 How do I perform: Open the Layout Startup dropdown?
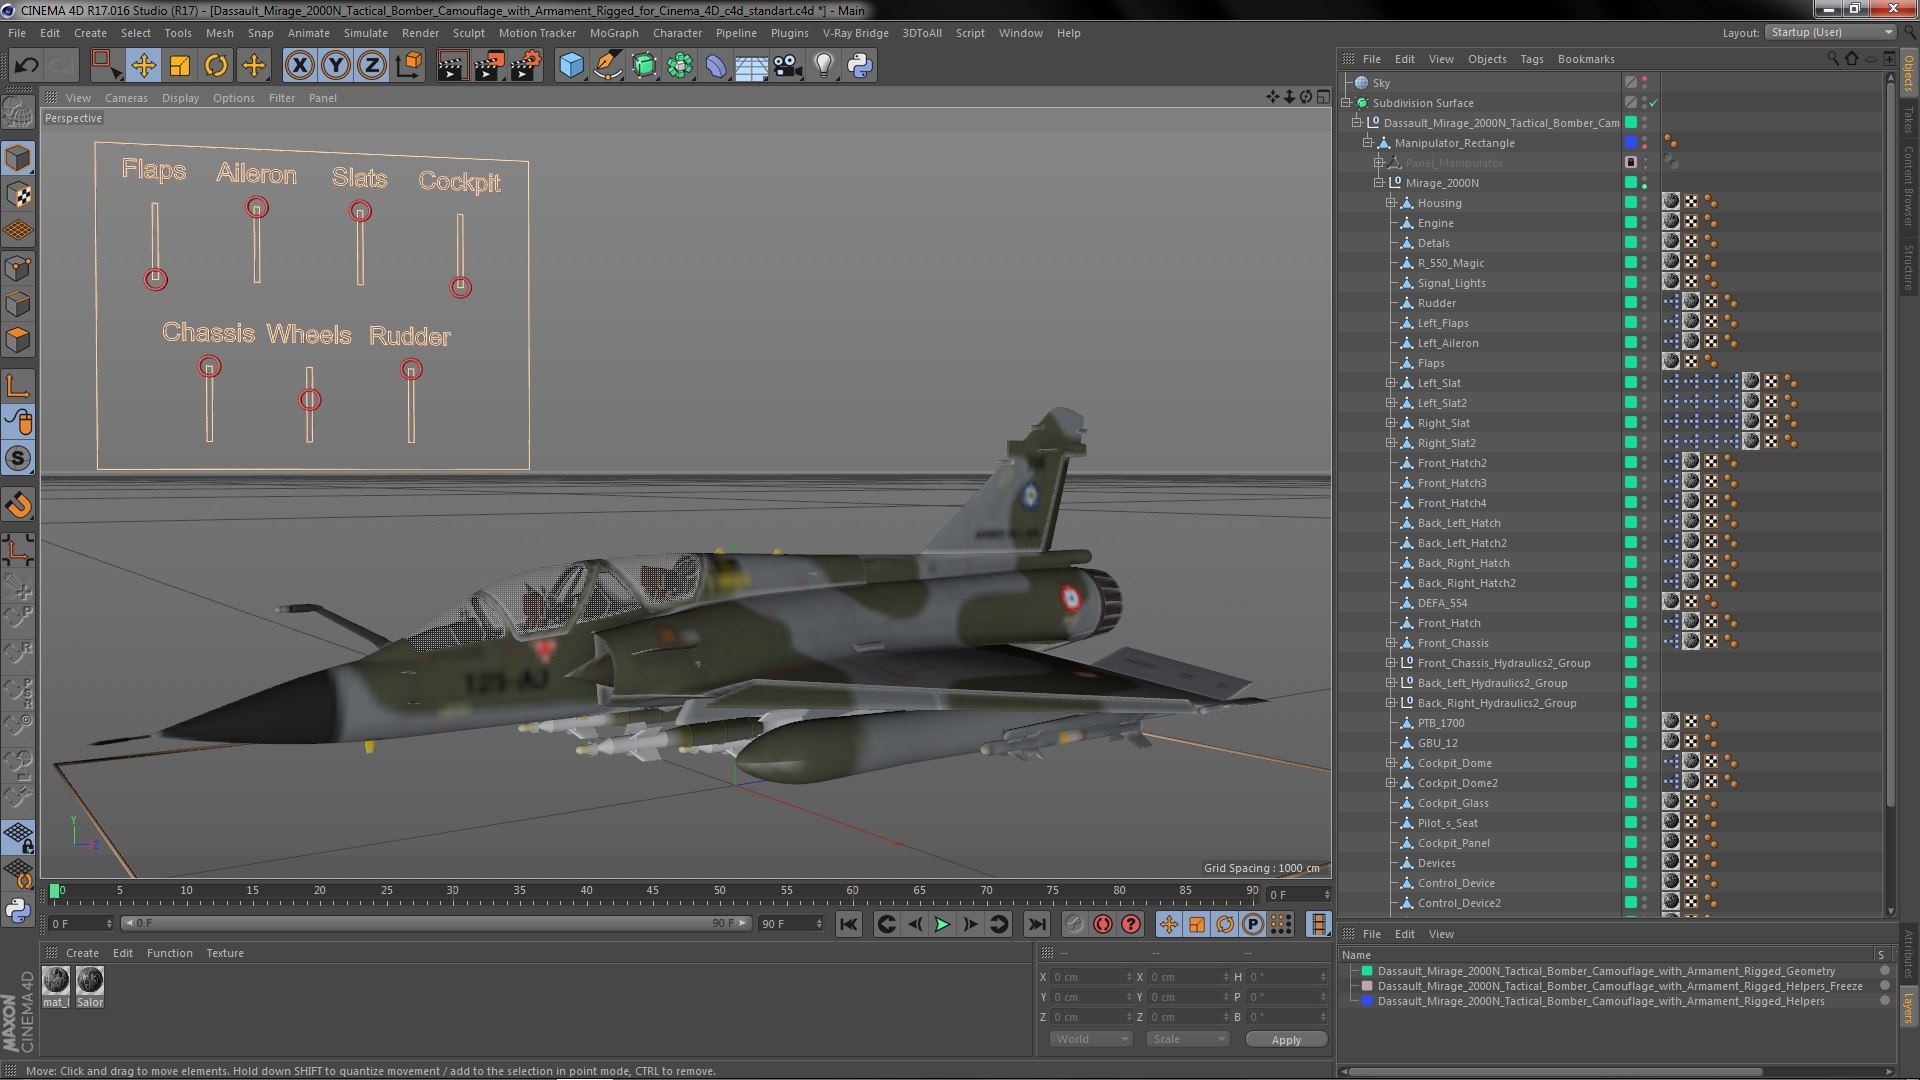click(1830, 32)
